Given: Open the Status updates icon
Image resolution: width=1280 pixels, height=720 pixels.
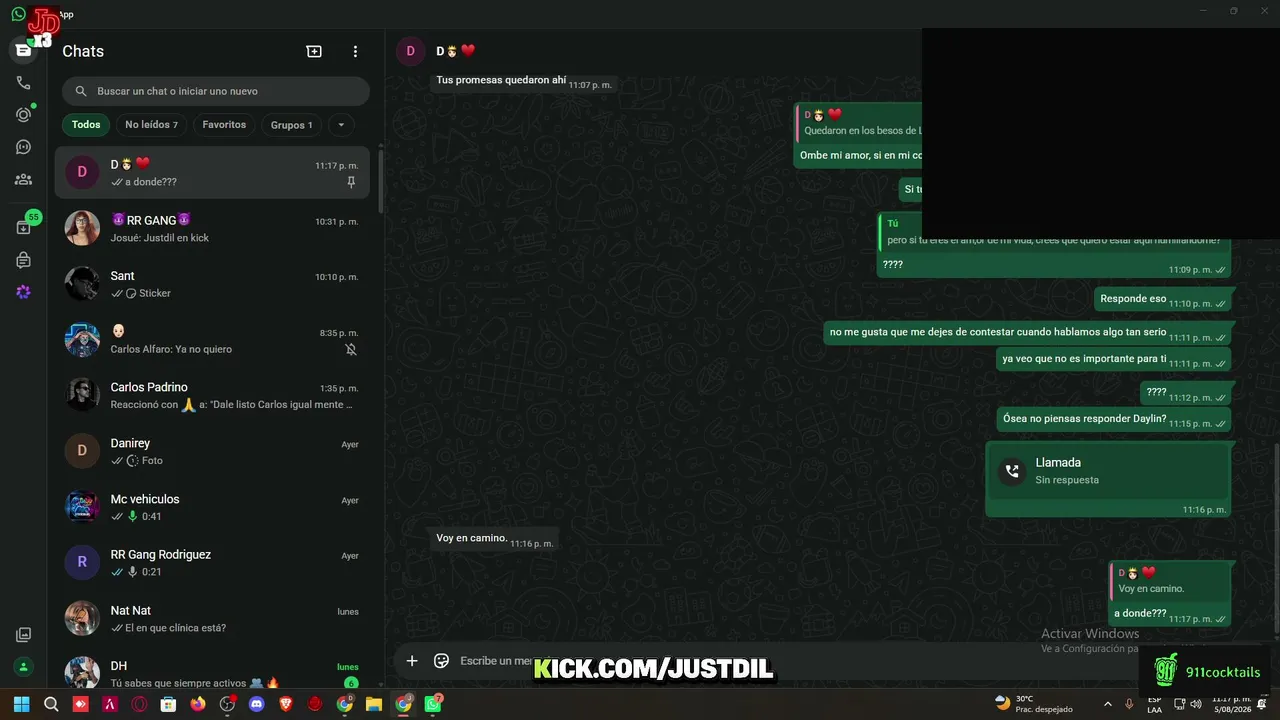Looking at the screenshot, I should 23,115.
